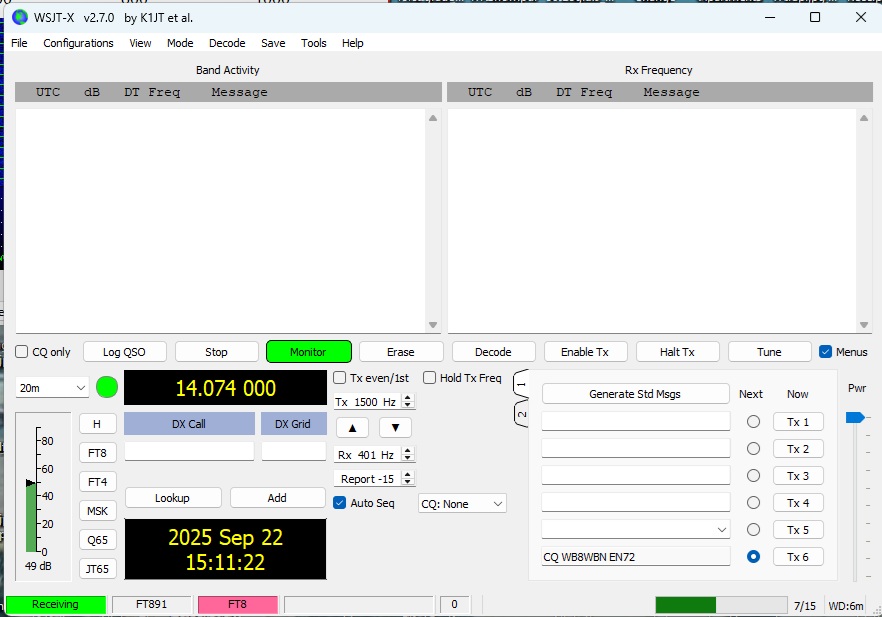Activate the Q65 mode button

pos(97,540)
